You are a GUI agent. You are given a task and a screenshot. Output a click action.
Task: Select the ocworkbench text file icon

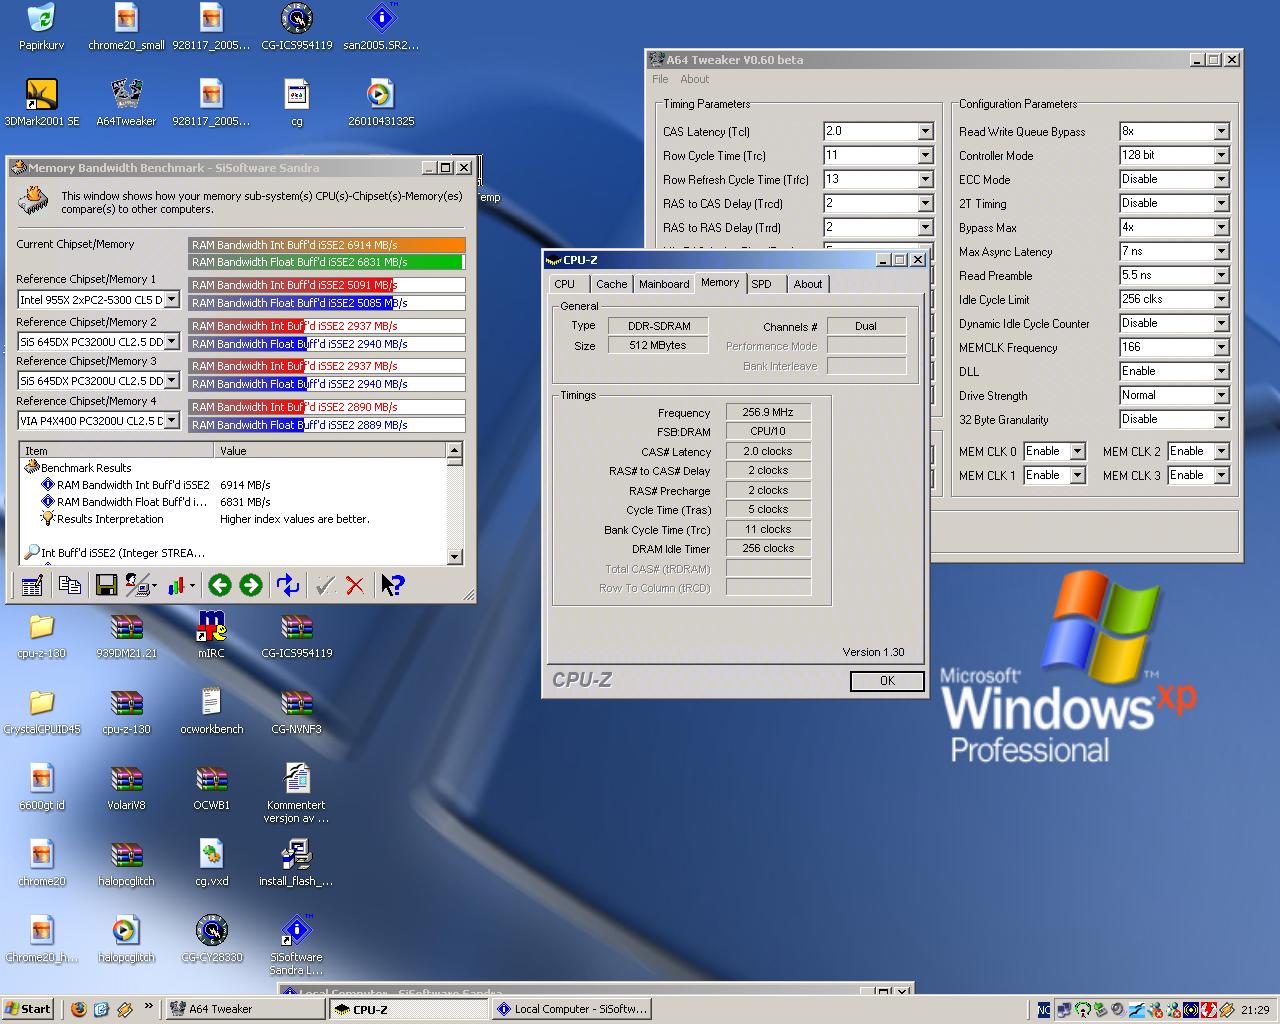(211, 711)
